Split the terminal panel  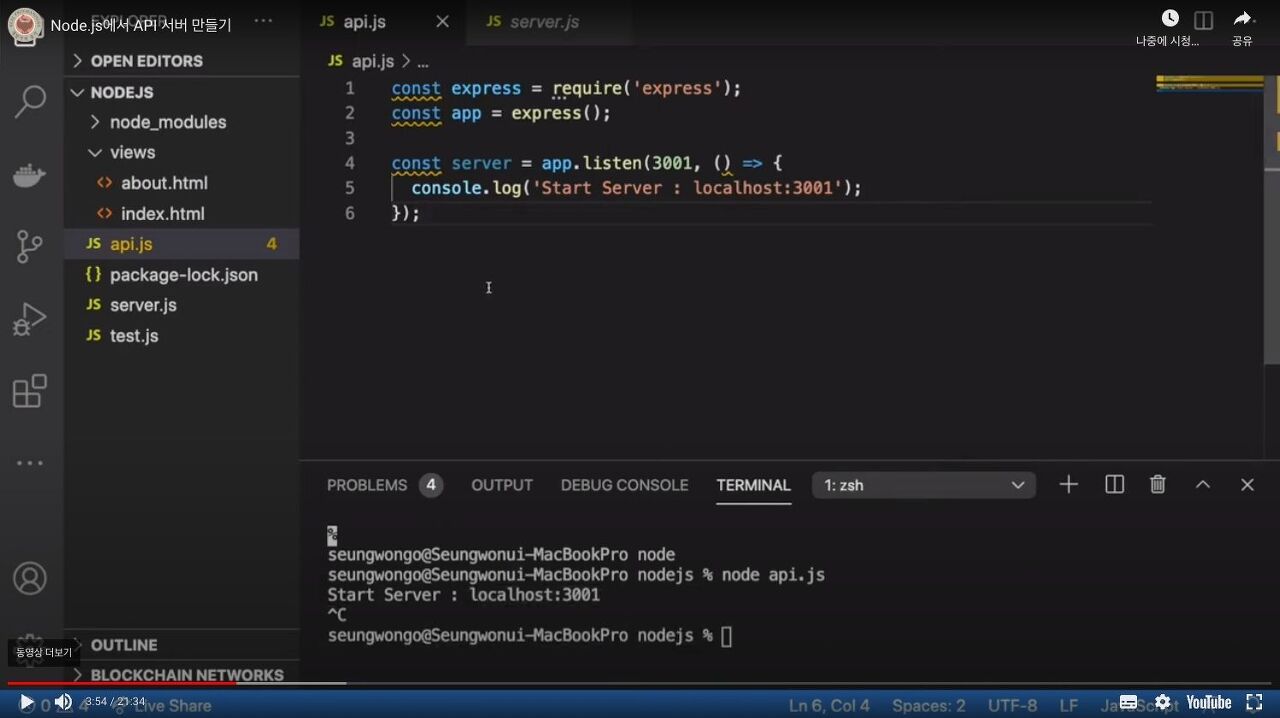tap(1114, 485)
